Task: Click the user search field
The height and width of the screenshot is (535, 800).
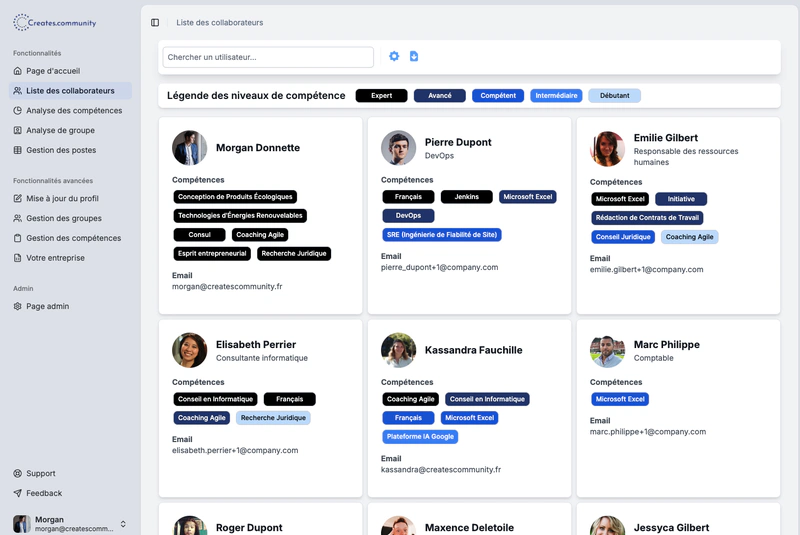Action: [268, 57]
